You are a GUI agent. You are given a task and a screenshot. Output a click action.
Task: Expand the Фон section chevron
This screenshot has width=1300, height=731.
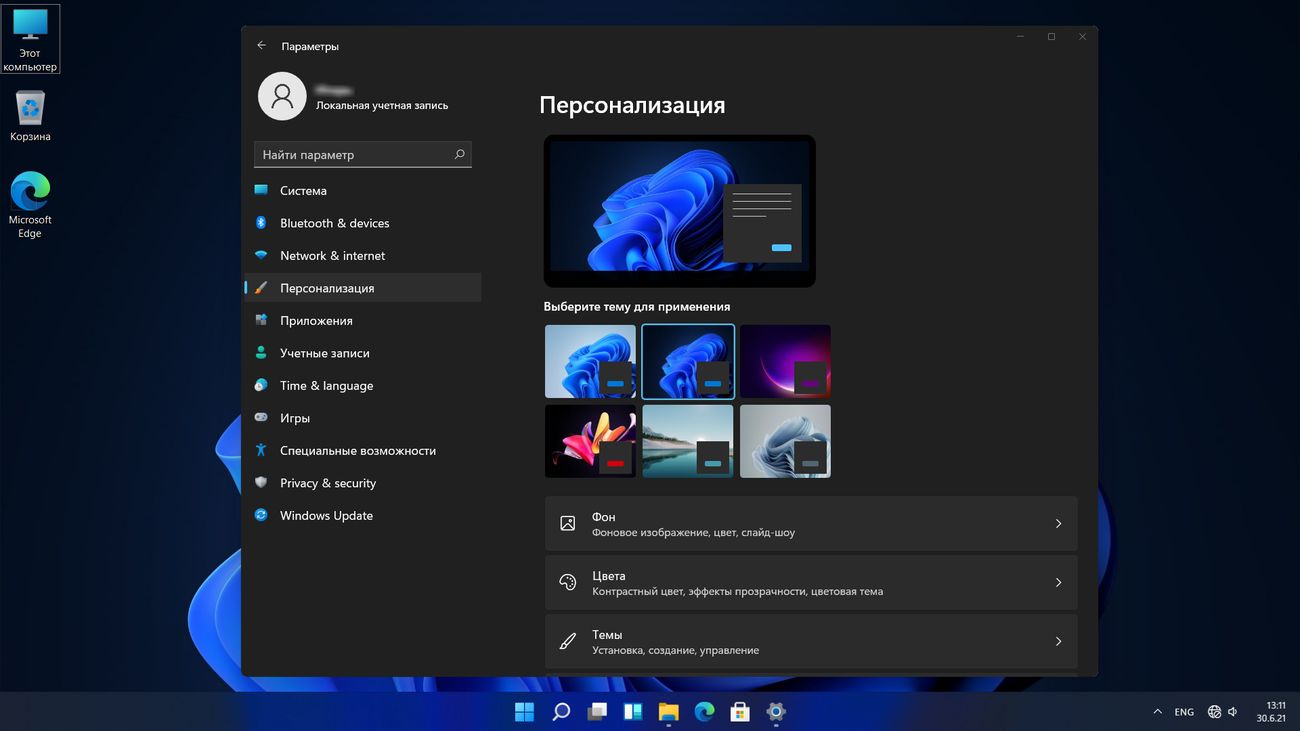(x=1058, y=524)
